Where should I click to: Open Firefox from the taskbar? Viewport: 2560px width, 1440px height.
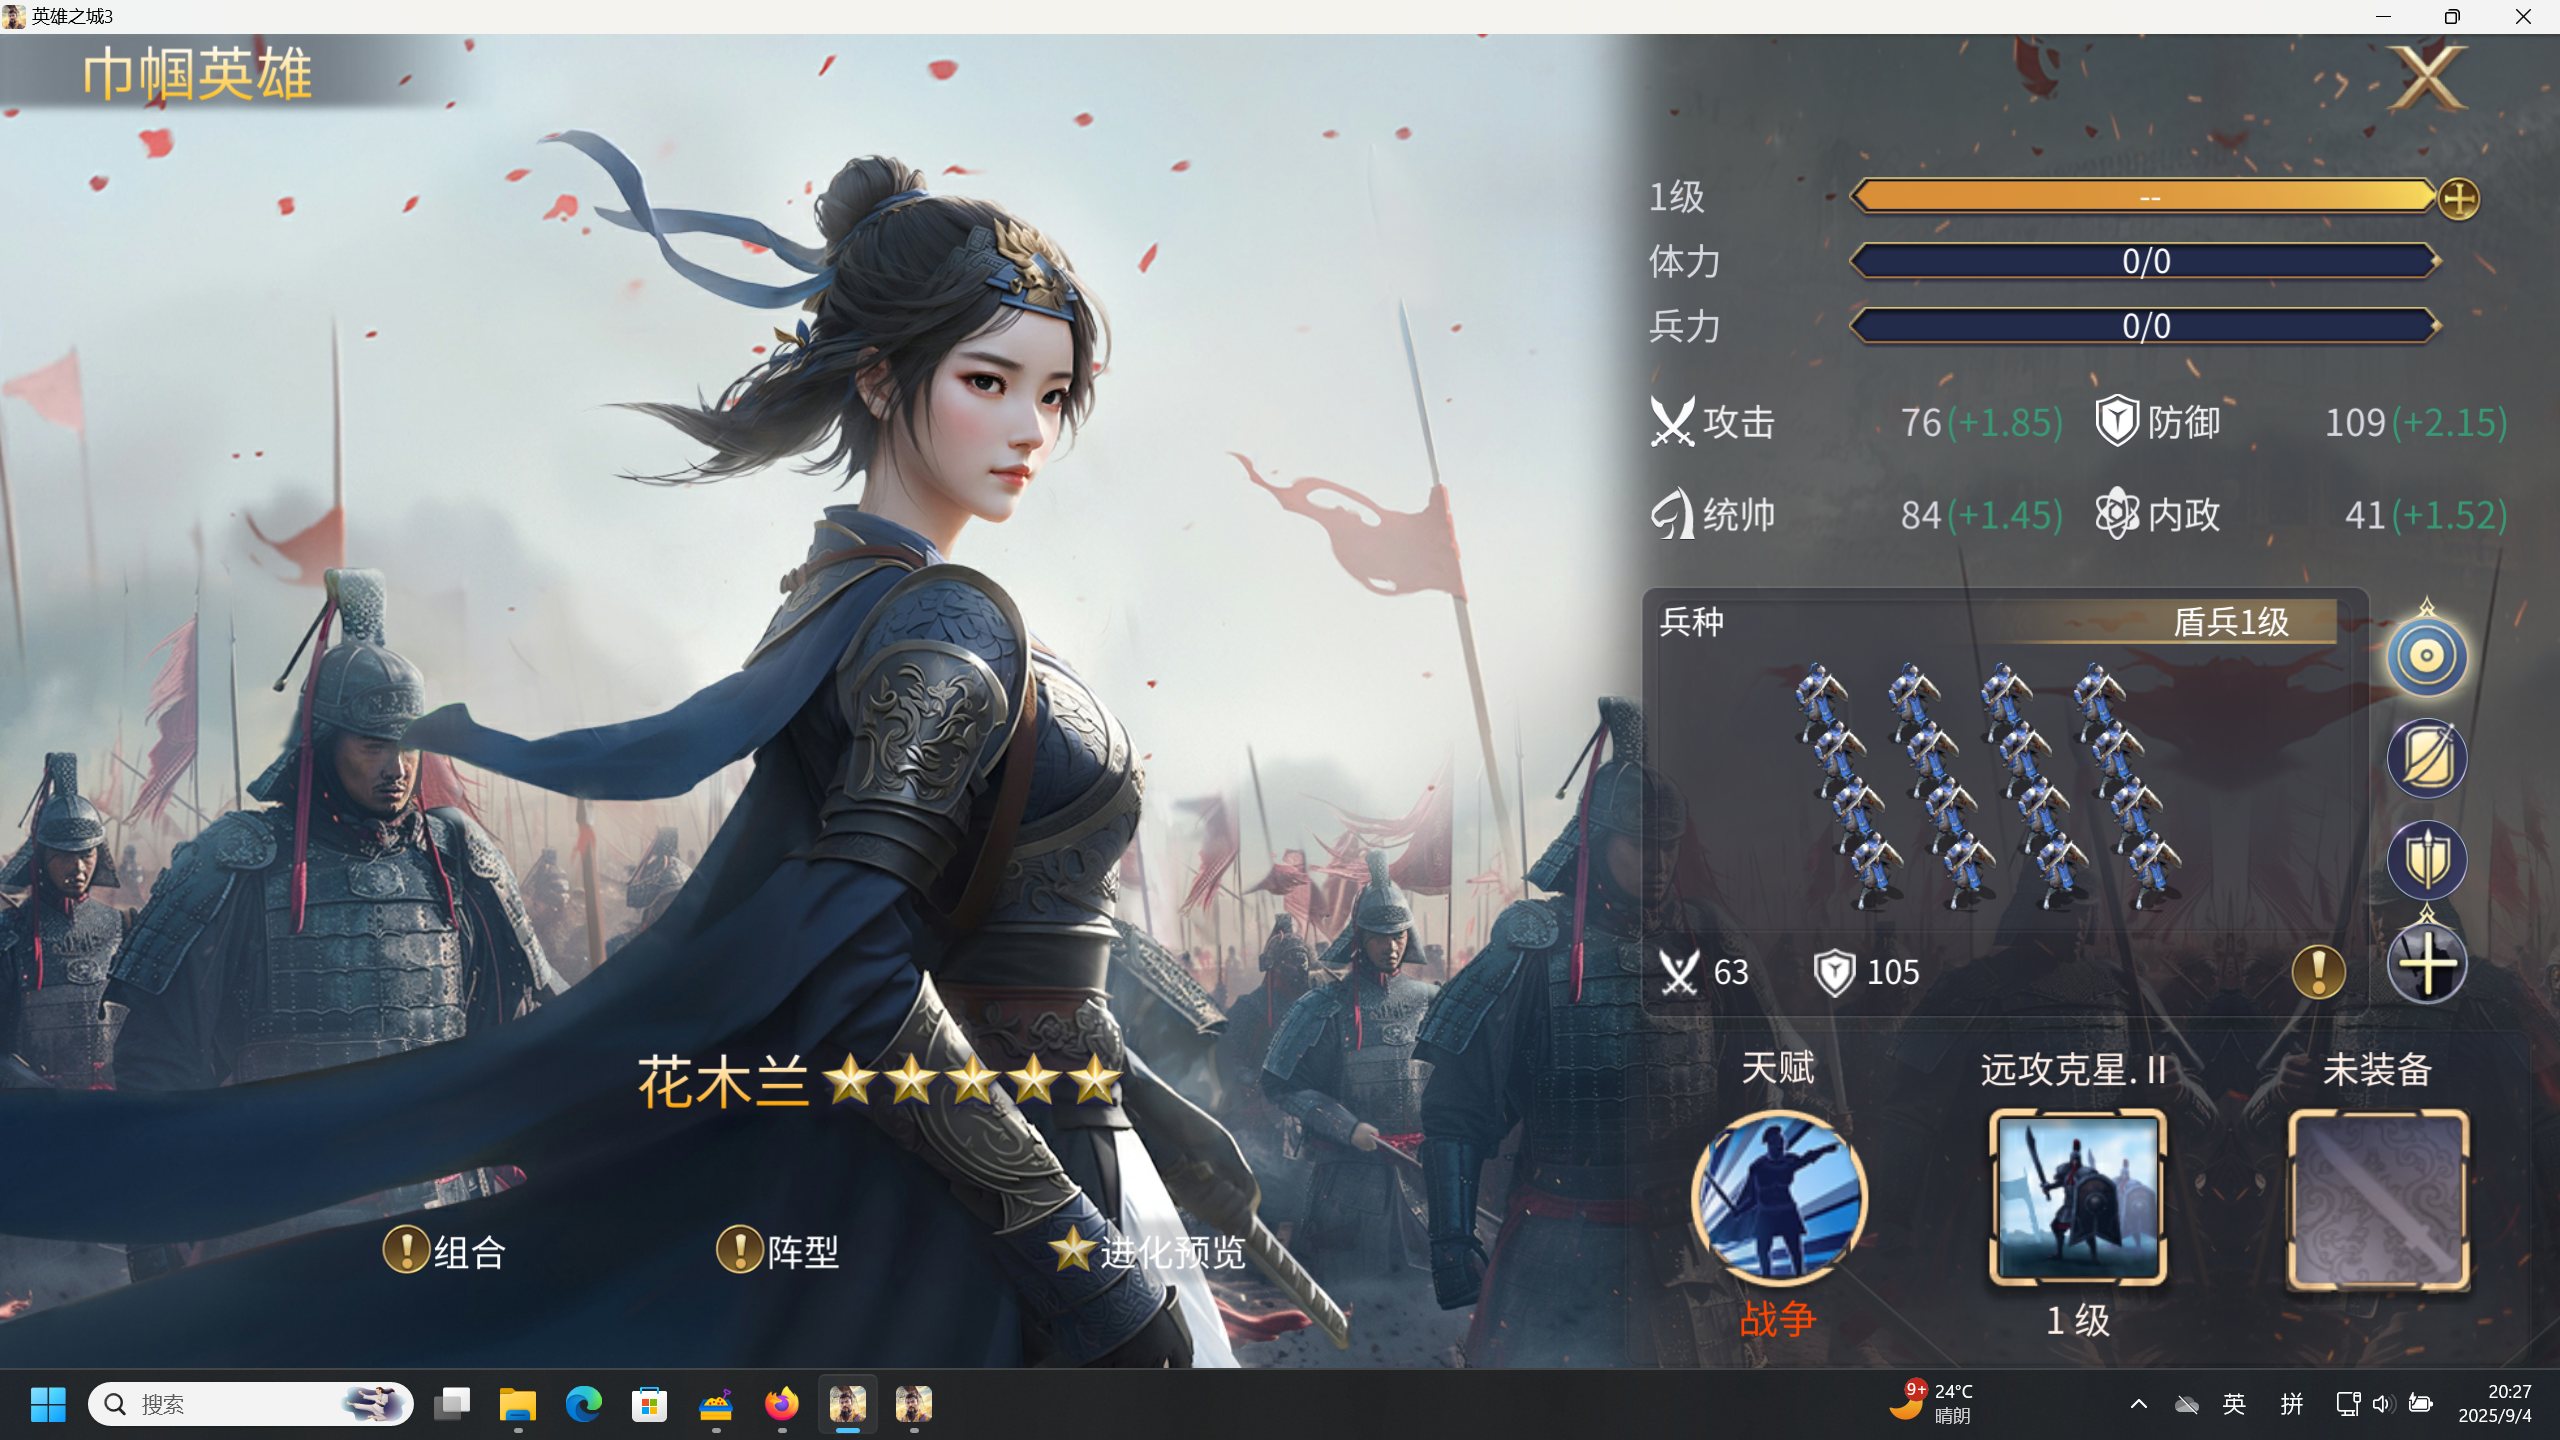[x=782, y=1404]
